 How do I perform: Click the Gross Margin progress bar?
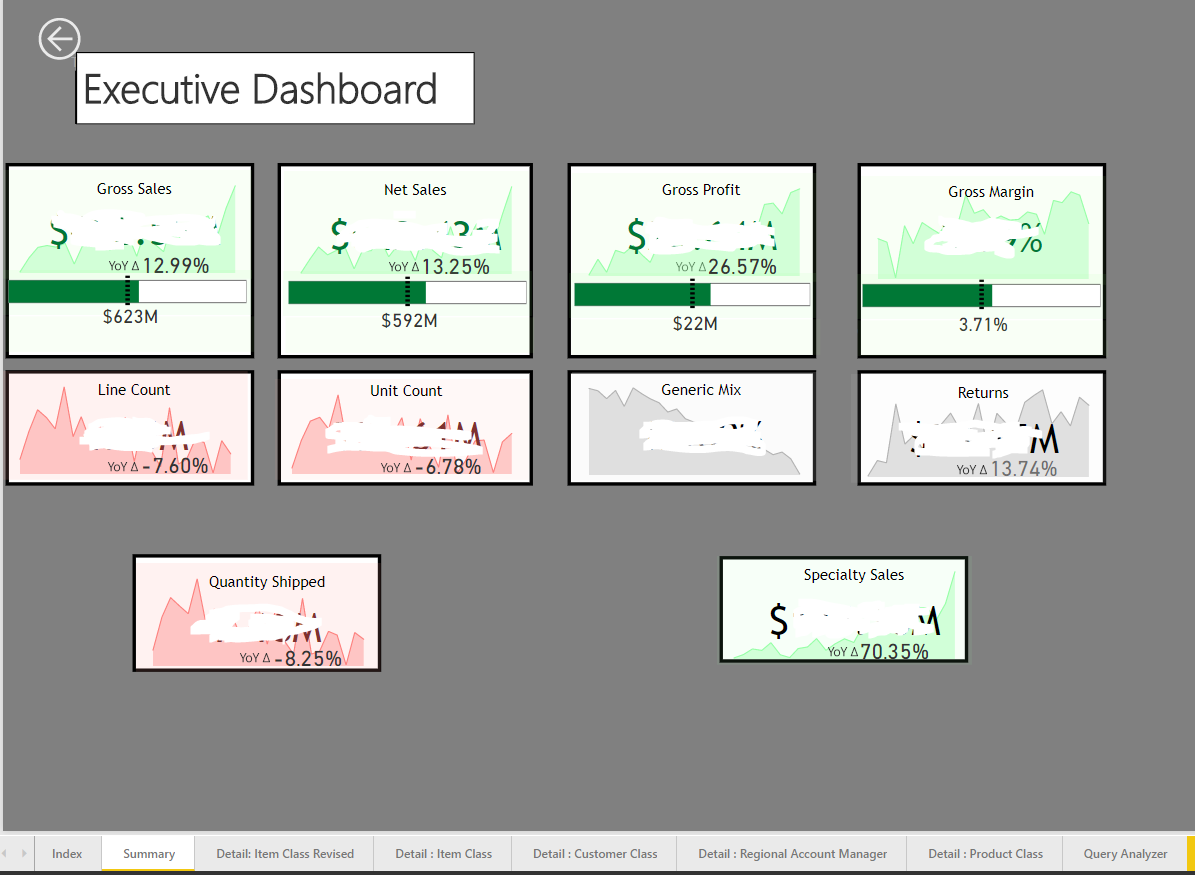982,295
